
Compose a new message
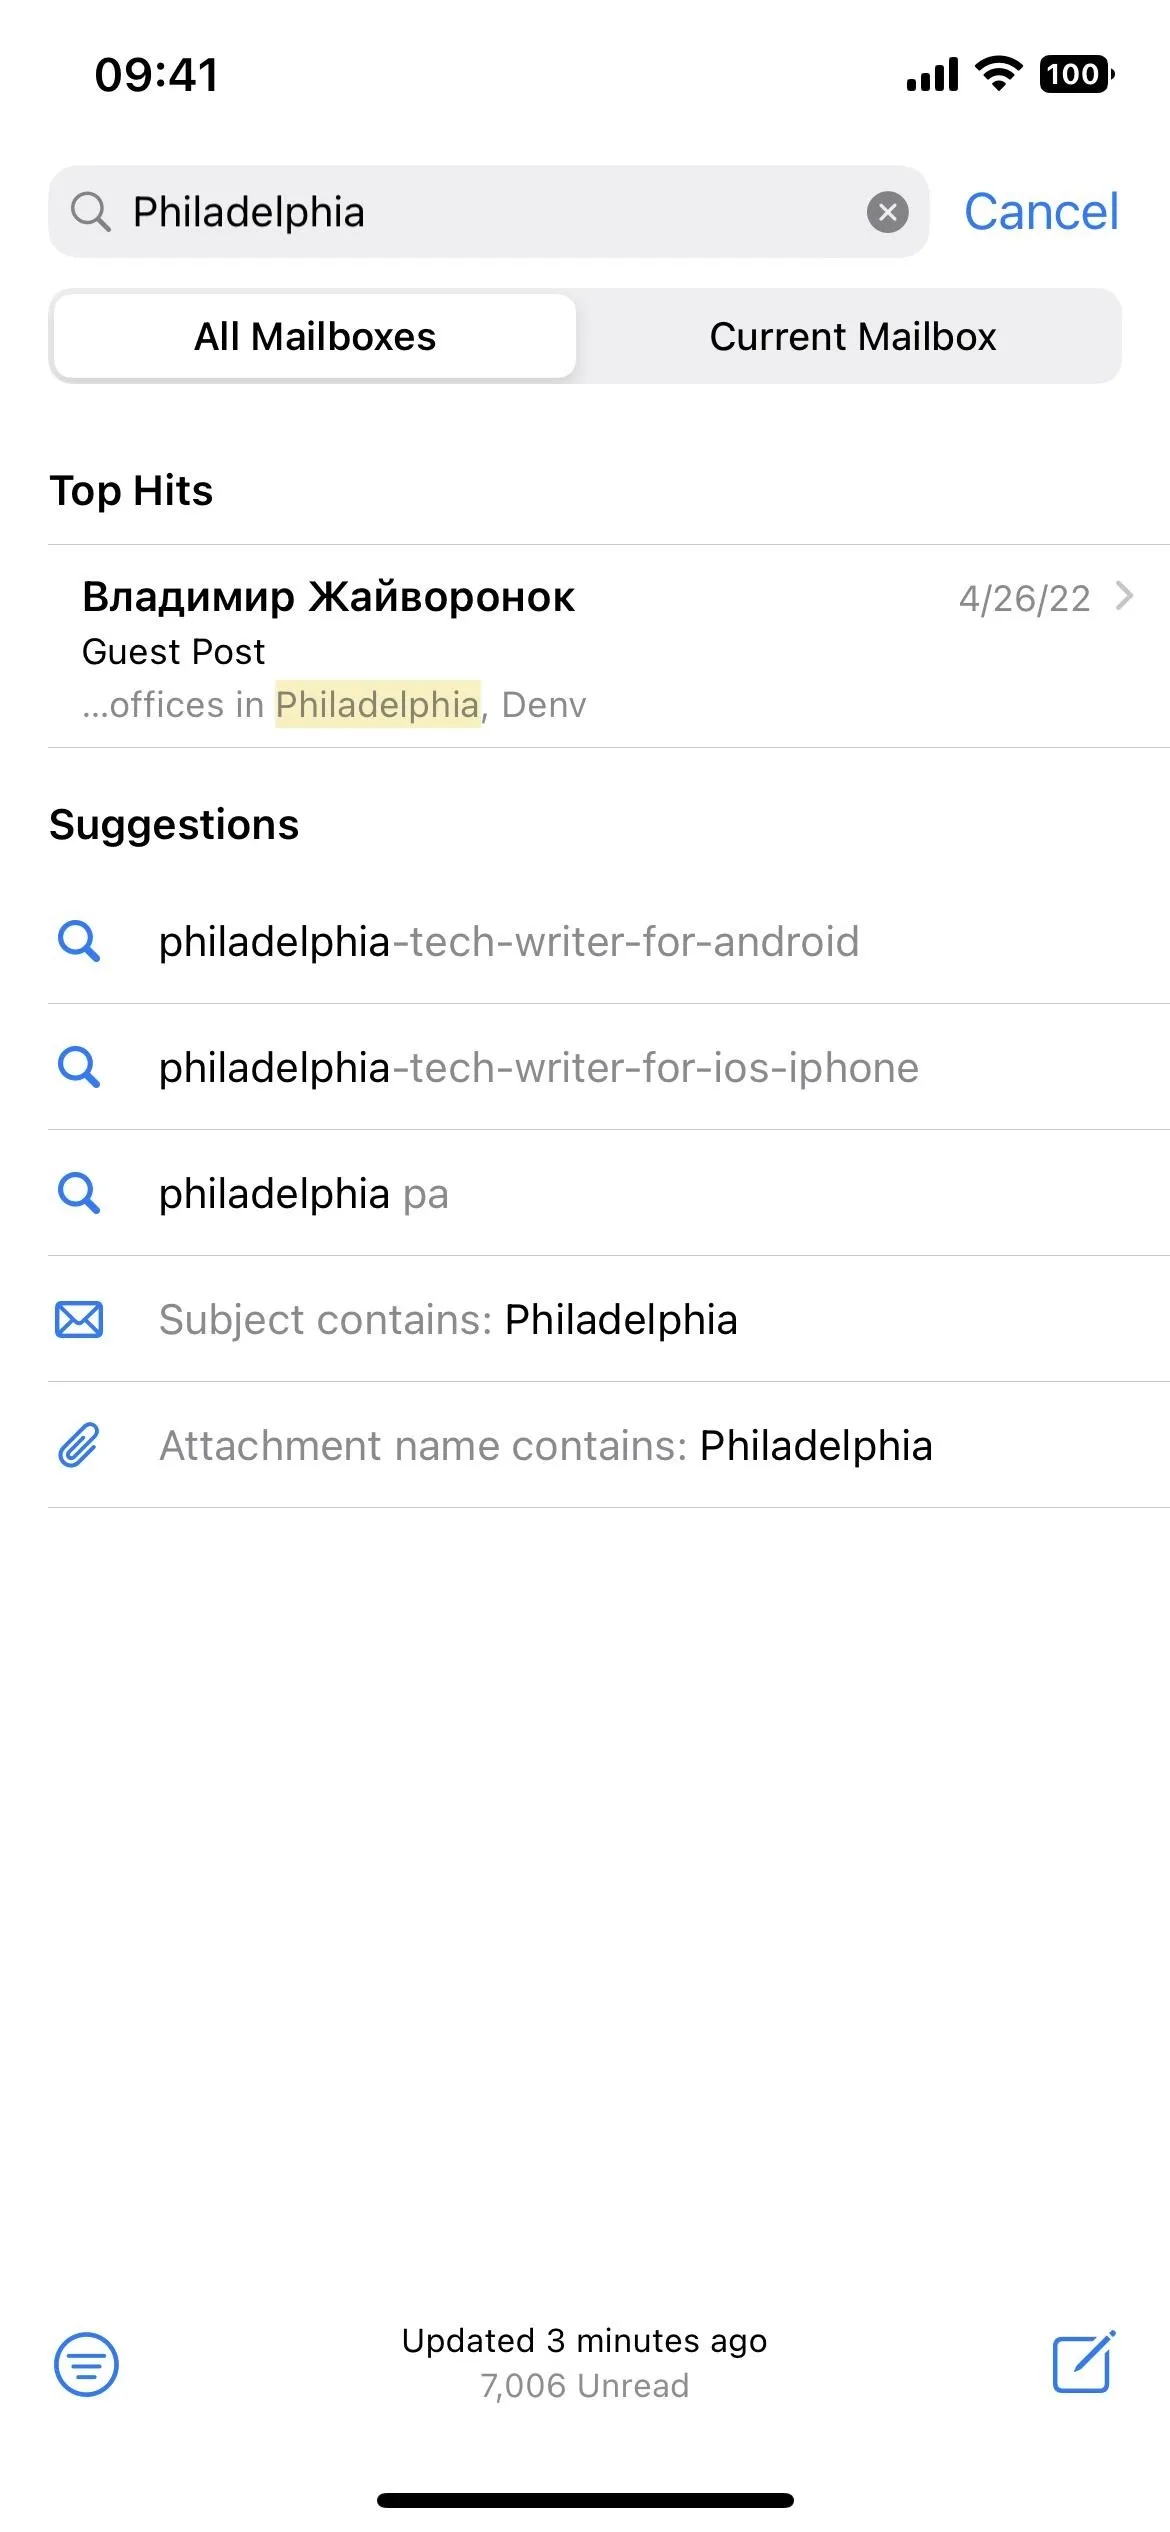(1084, 2362)
